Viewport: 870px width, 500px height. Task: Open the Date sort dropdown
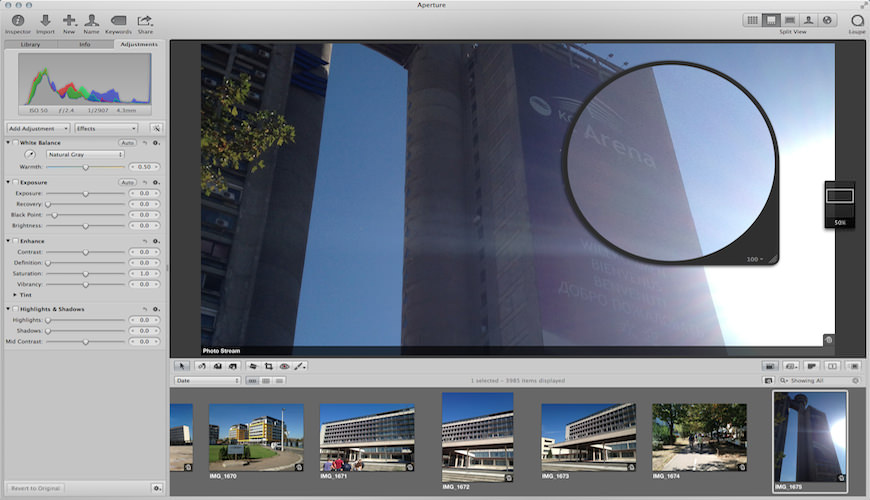(x=207, y=381)
